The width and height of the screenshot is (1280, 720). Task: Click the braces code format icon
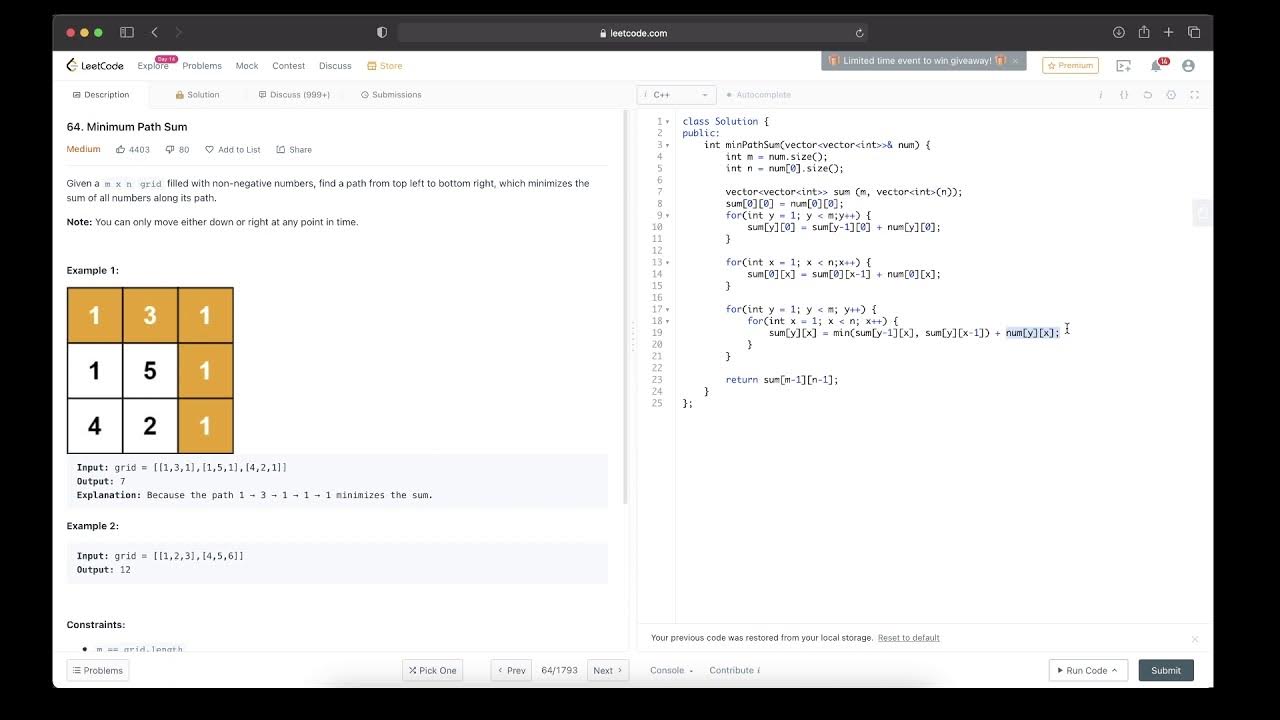(1124, 95)
